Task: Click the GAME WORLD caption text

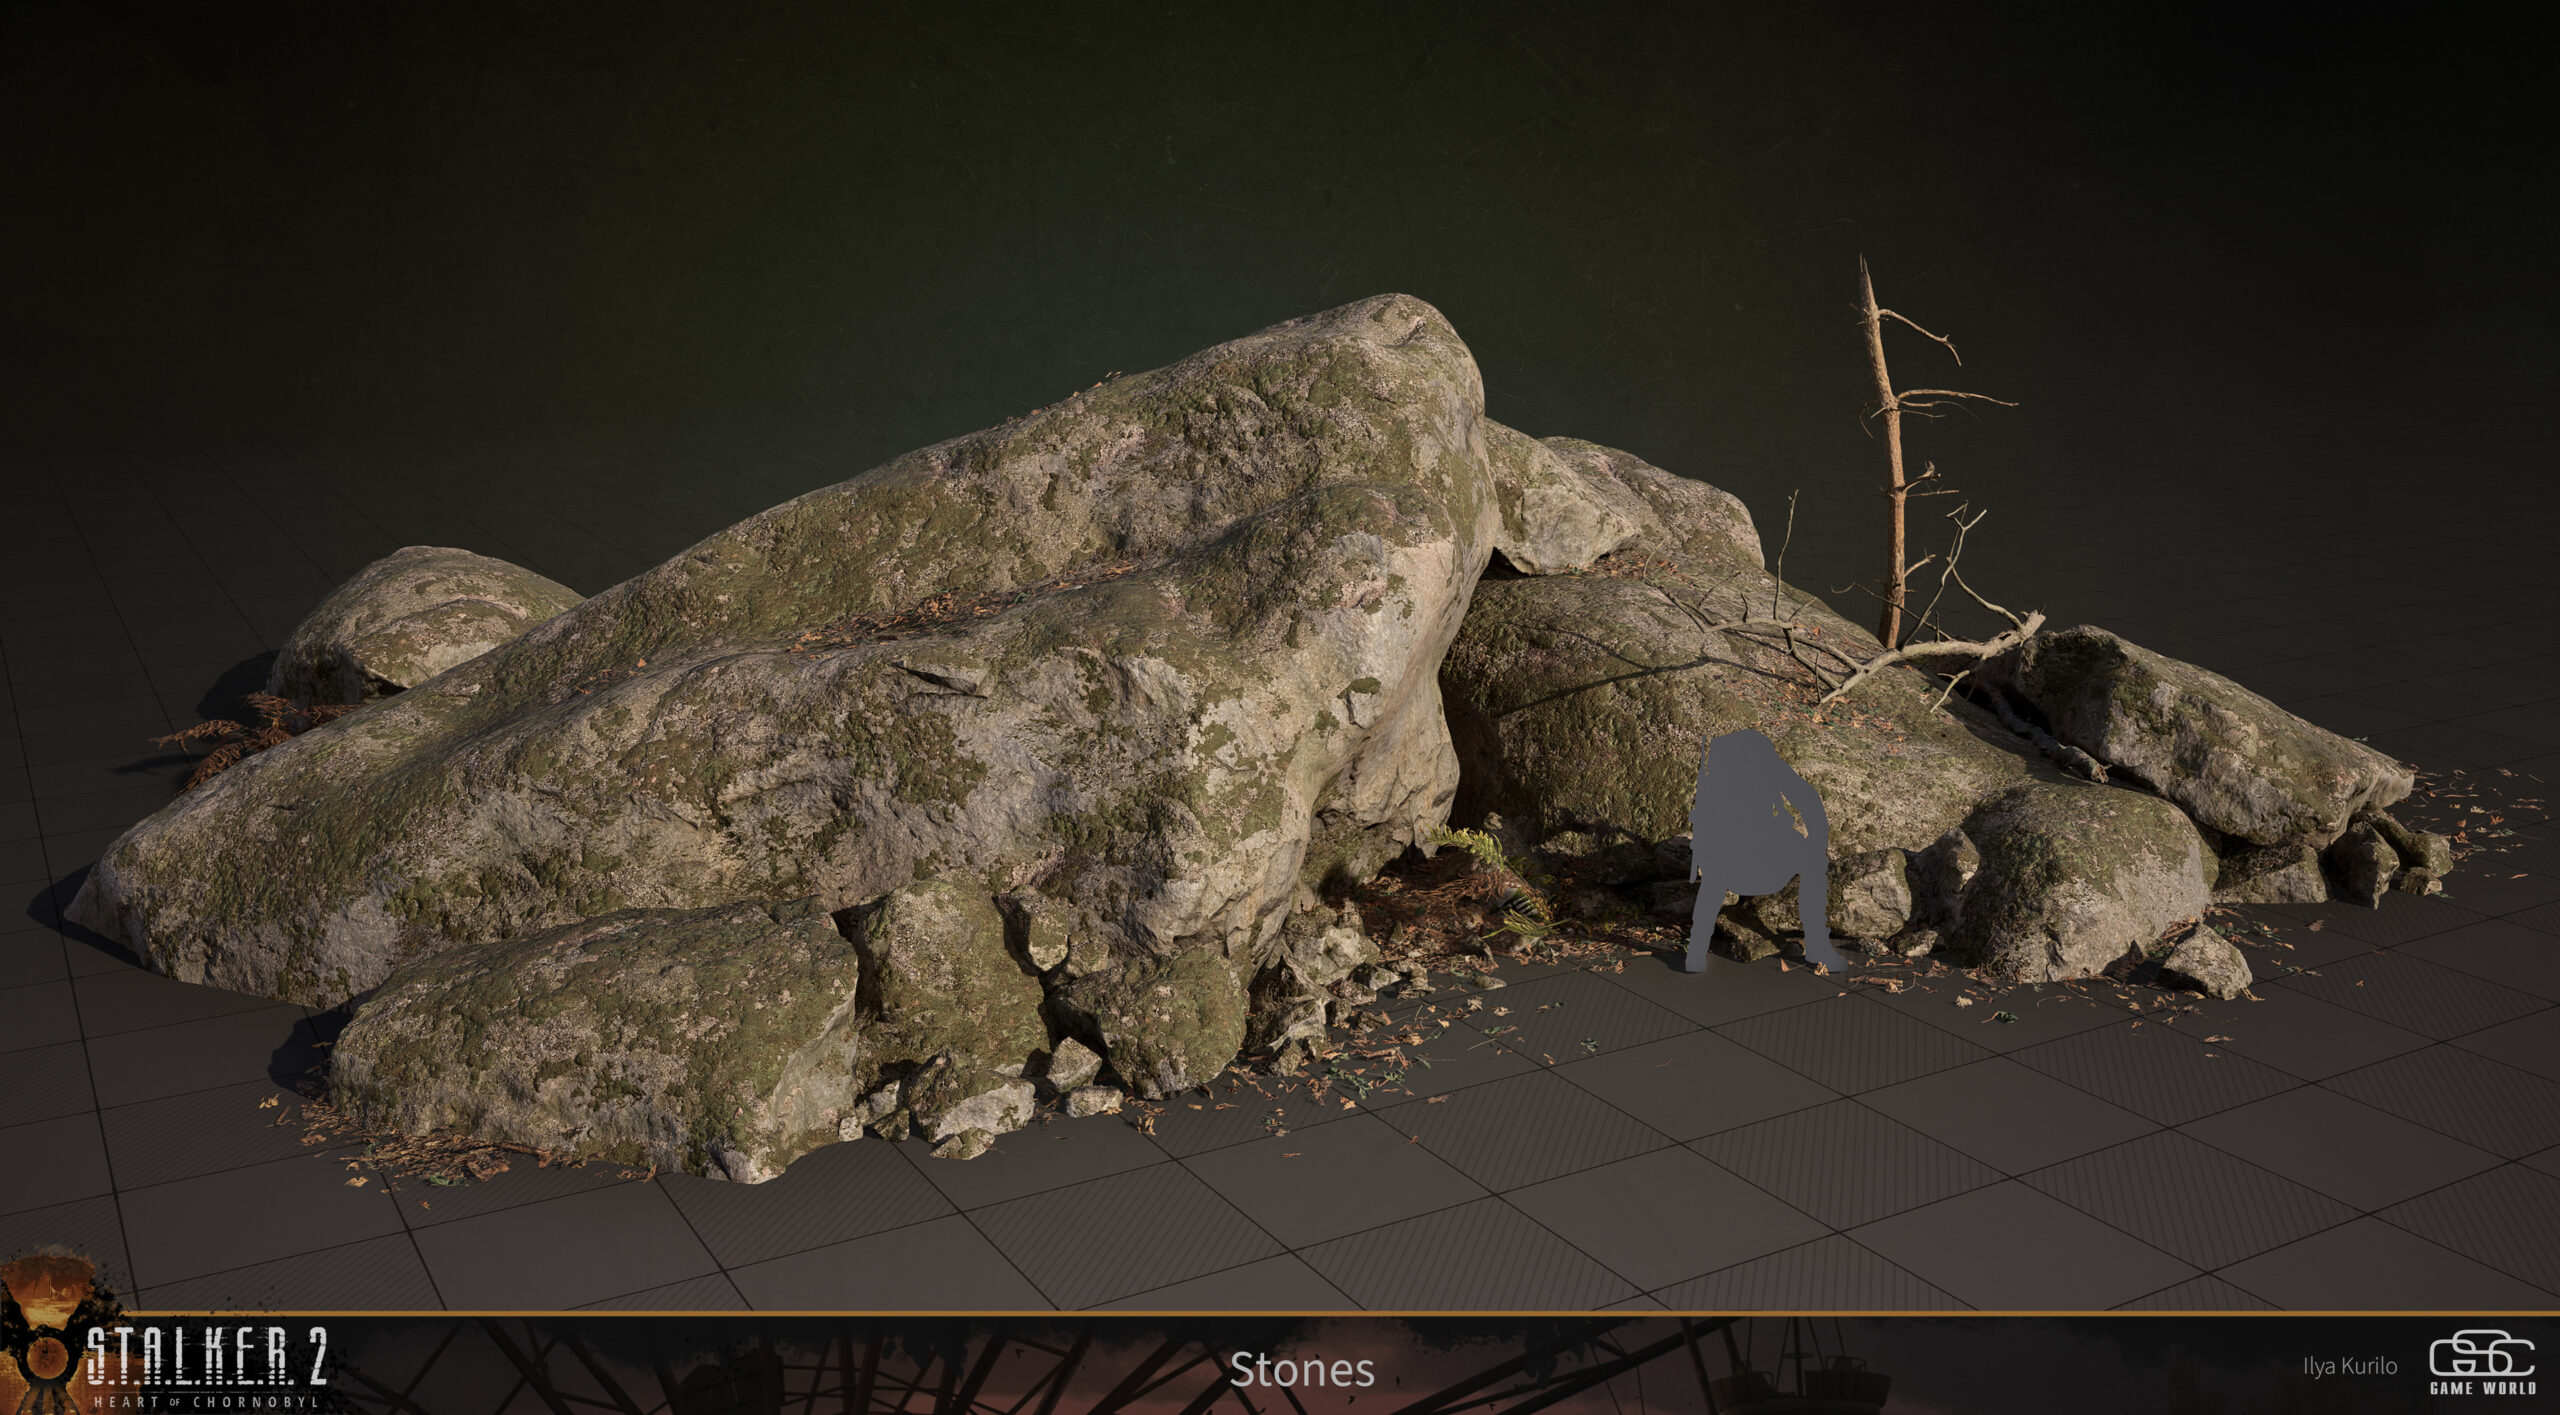Action: pos(2482,1388)
